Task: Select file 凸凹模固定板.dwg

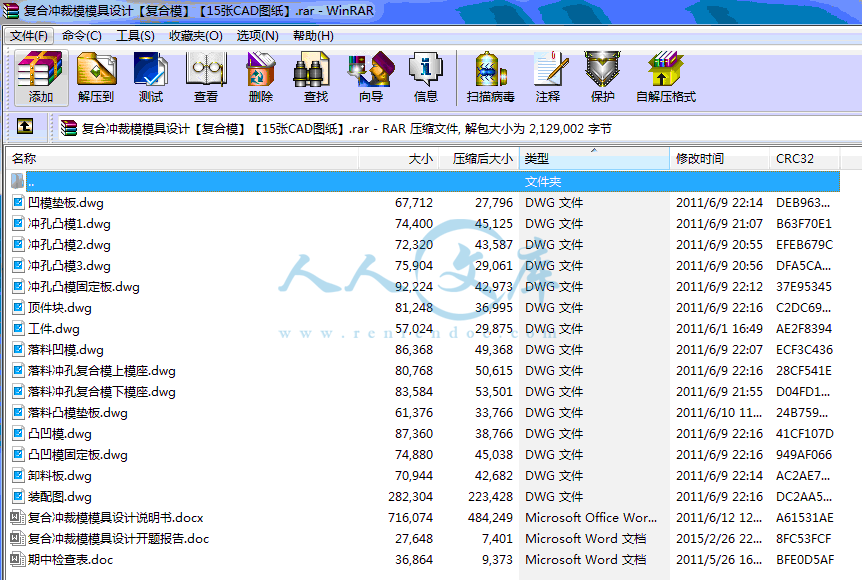Action: [78, 455]
